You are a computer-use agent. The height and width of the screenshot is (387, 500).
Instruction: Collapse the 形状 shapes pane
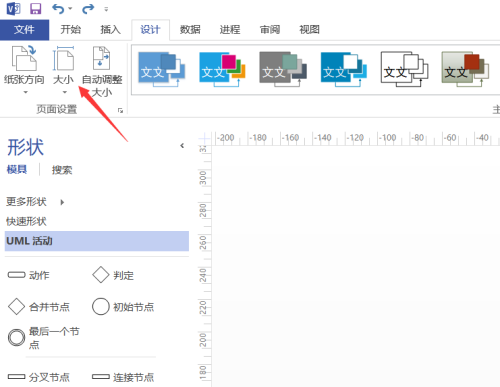(x=182, y=146)
